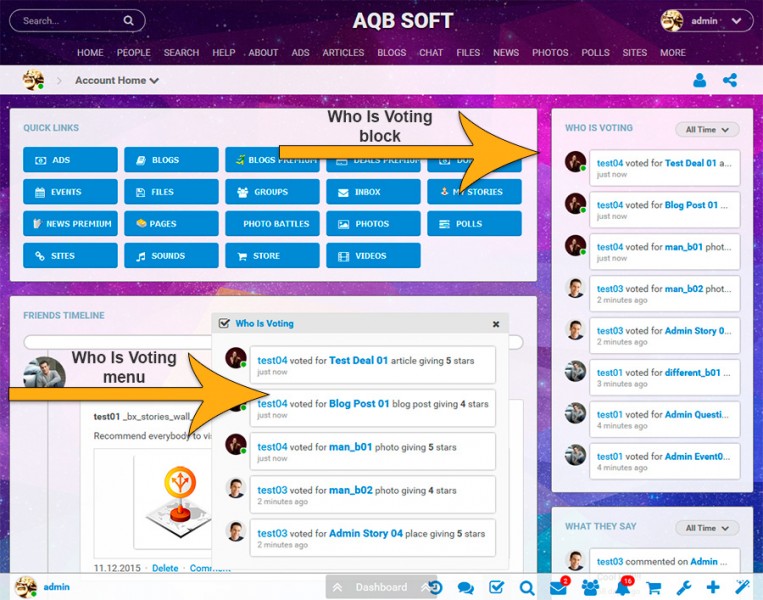Image resolution: width=763 pixels, height=600 pixels.
Task: Click the magic wand icon in bottom toolbar
Action: click(x=743, y=587)
